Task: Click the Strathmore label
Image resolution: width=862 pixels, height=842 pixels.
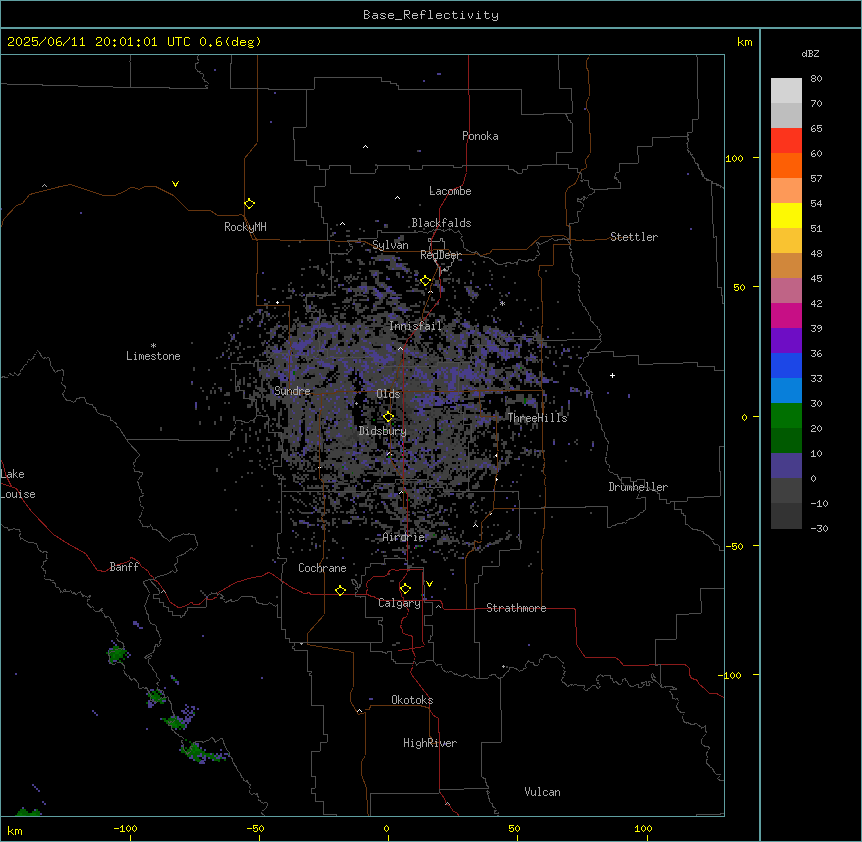Action: 516,608
